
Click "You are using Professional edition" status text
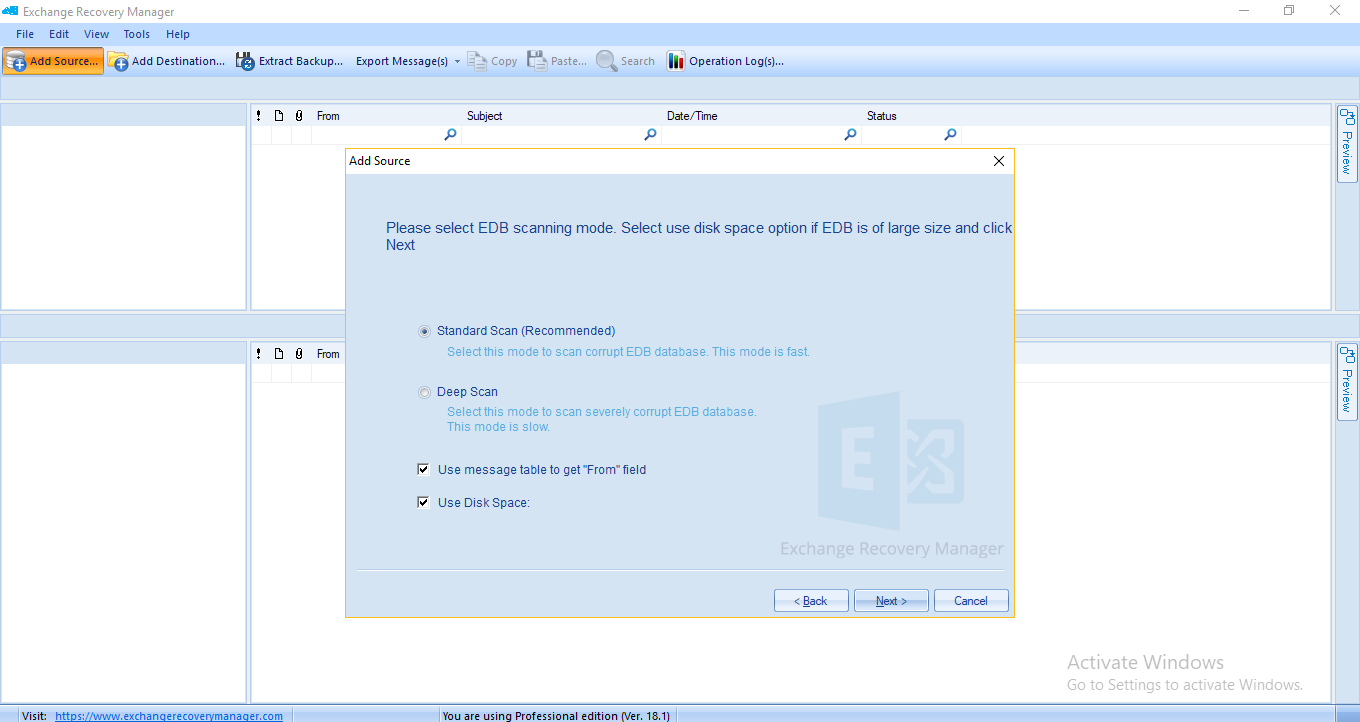[x=556, y=716]
